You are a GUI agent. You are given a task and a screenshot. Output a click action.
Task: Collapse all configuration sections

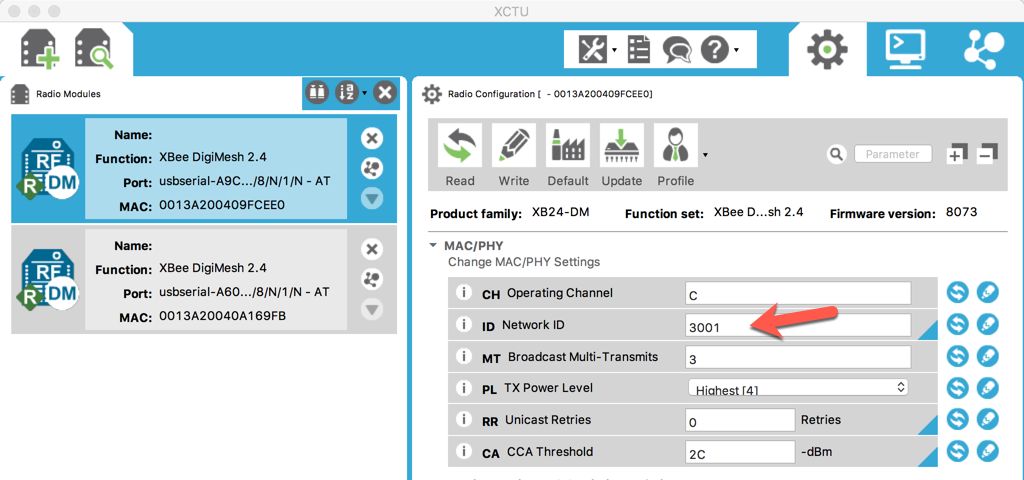pyautogui.click(x=987, y=153)
